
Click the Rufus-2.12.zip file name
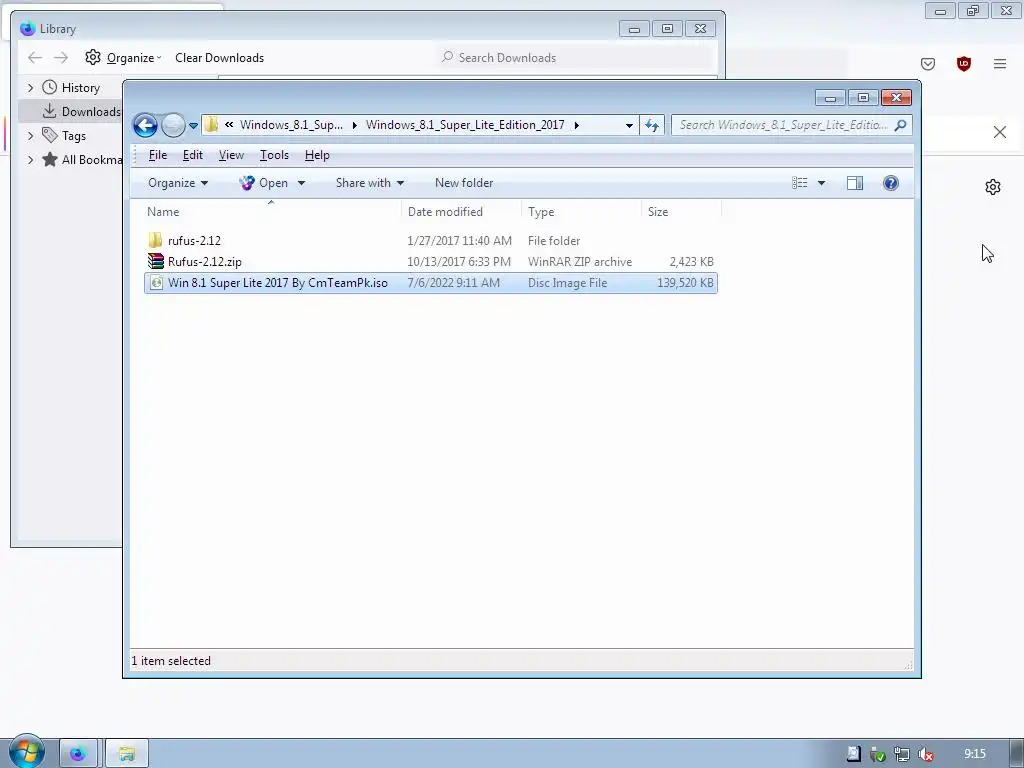click(x=204, y=262)
